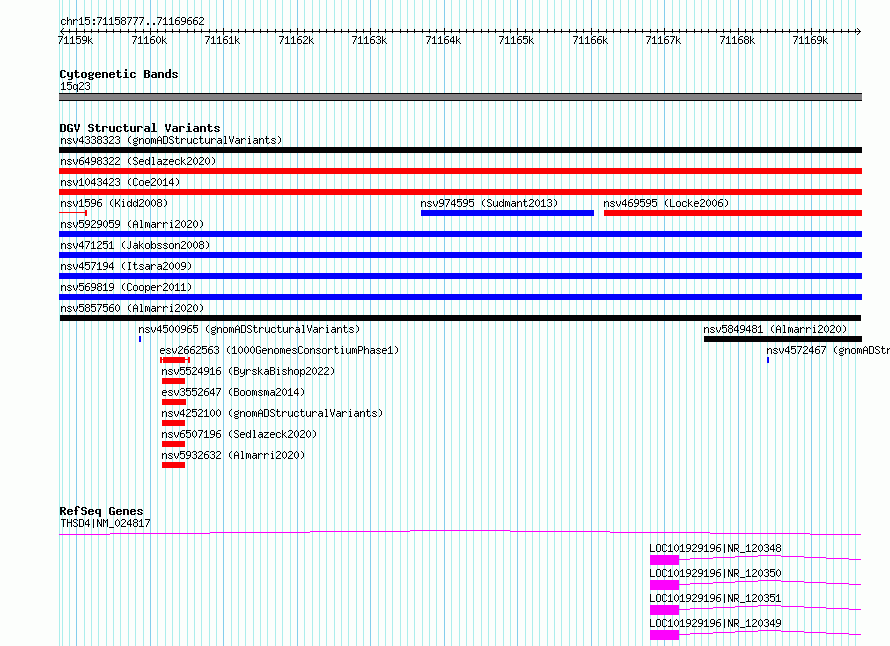890x646 pixels.
Task: Click the LOC101929196|NR_120348 transcript label
Action: 715,548
